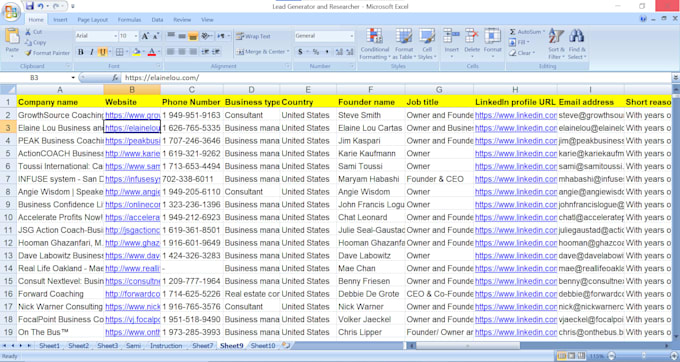680x362 pixels.
Task: Apply a cell border
Action: (x=120, y=52)
